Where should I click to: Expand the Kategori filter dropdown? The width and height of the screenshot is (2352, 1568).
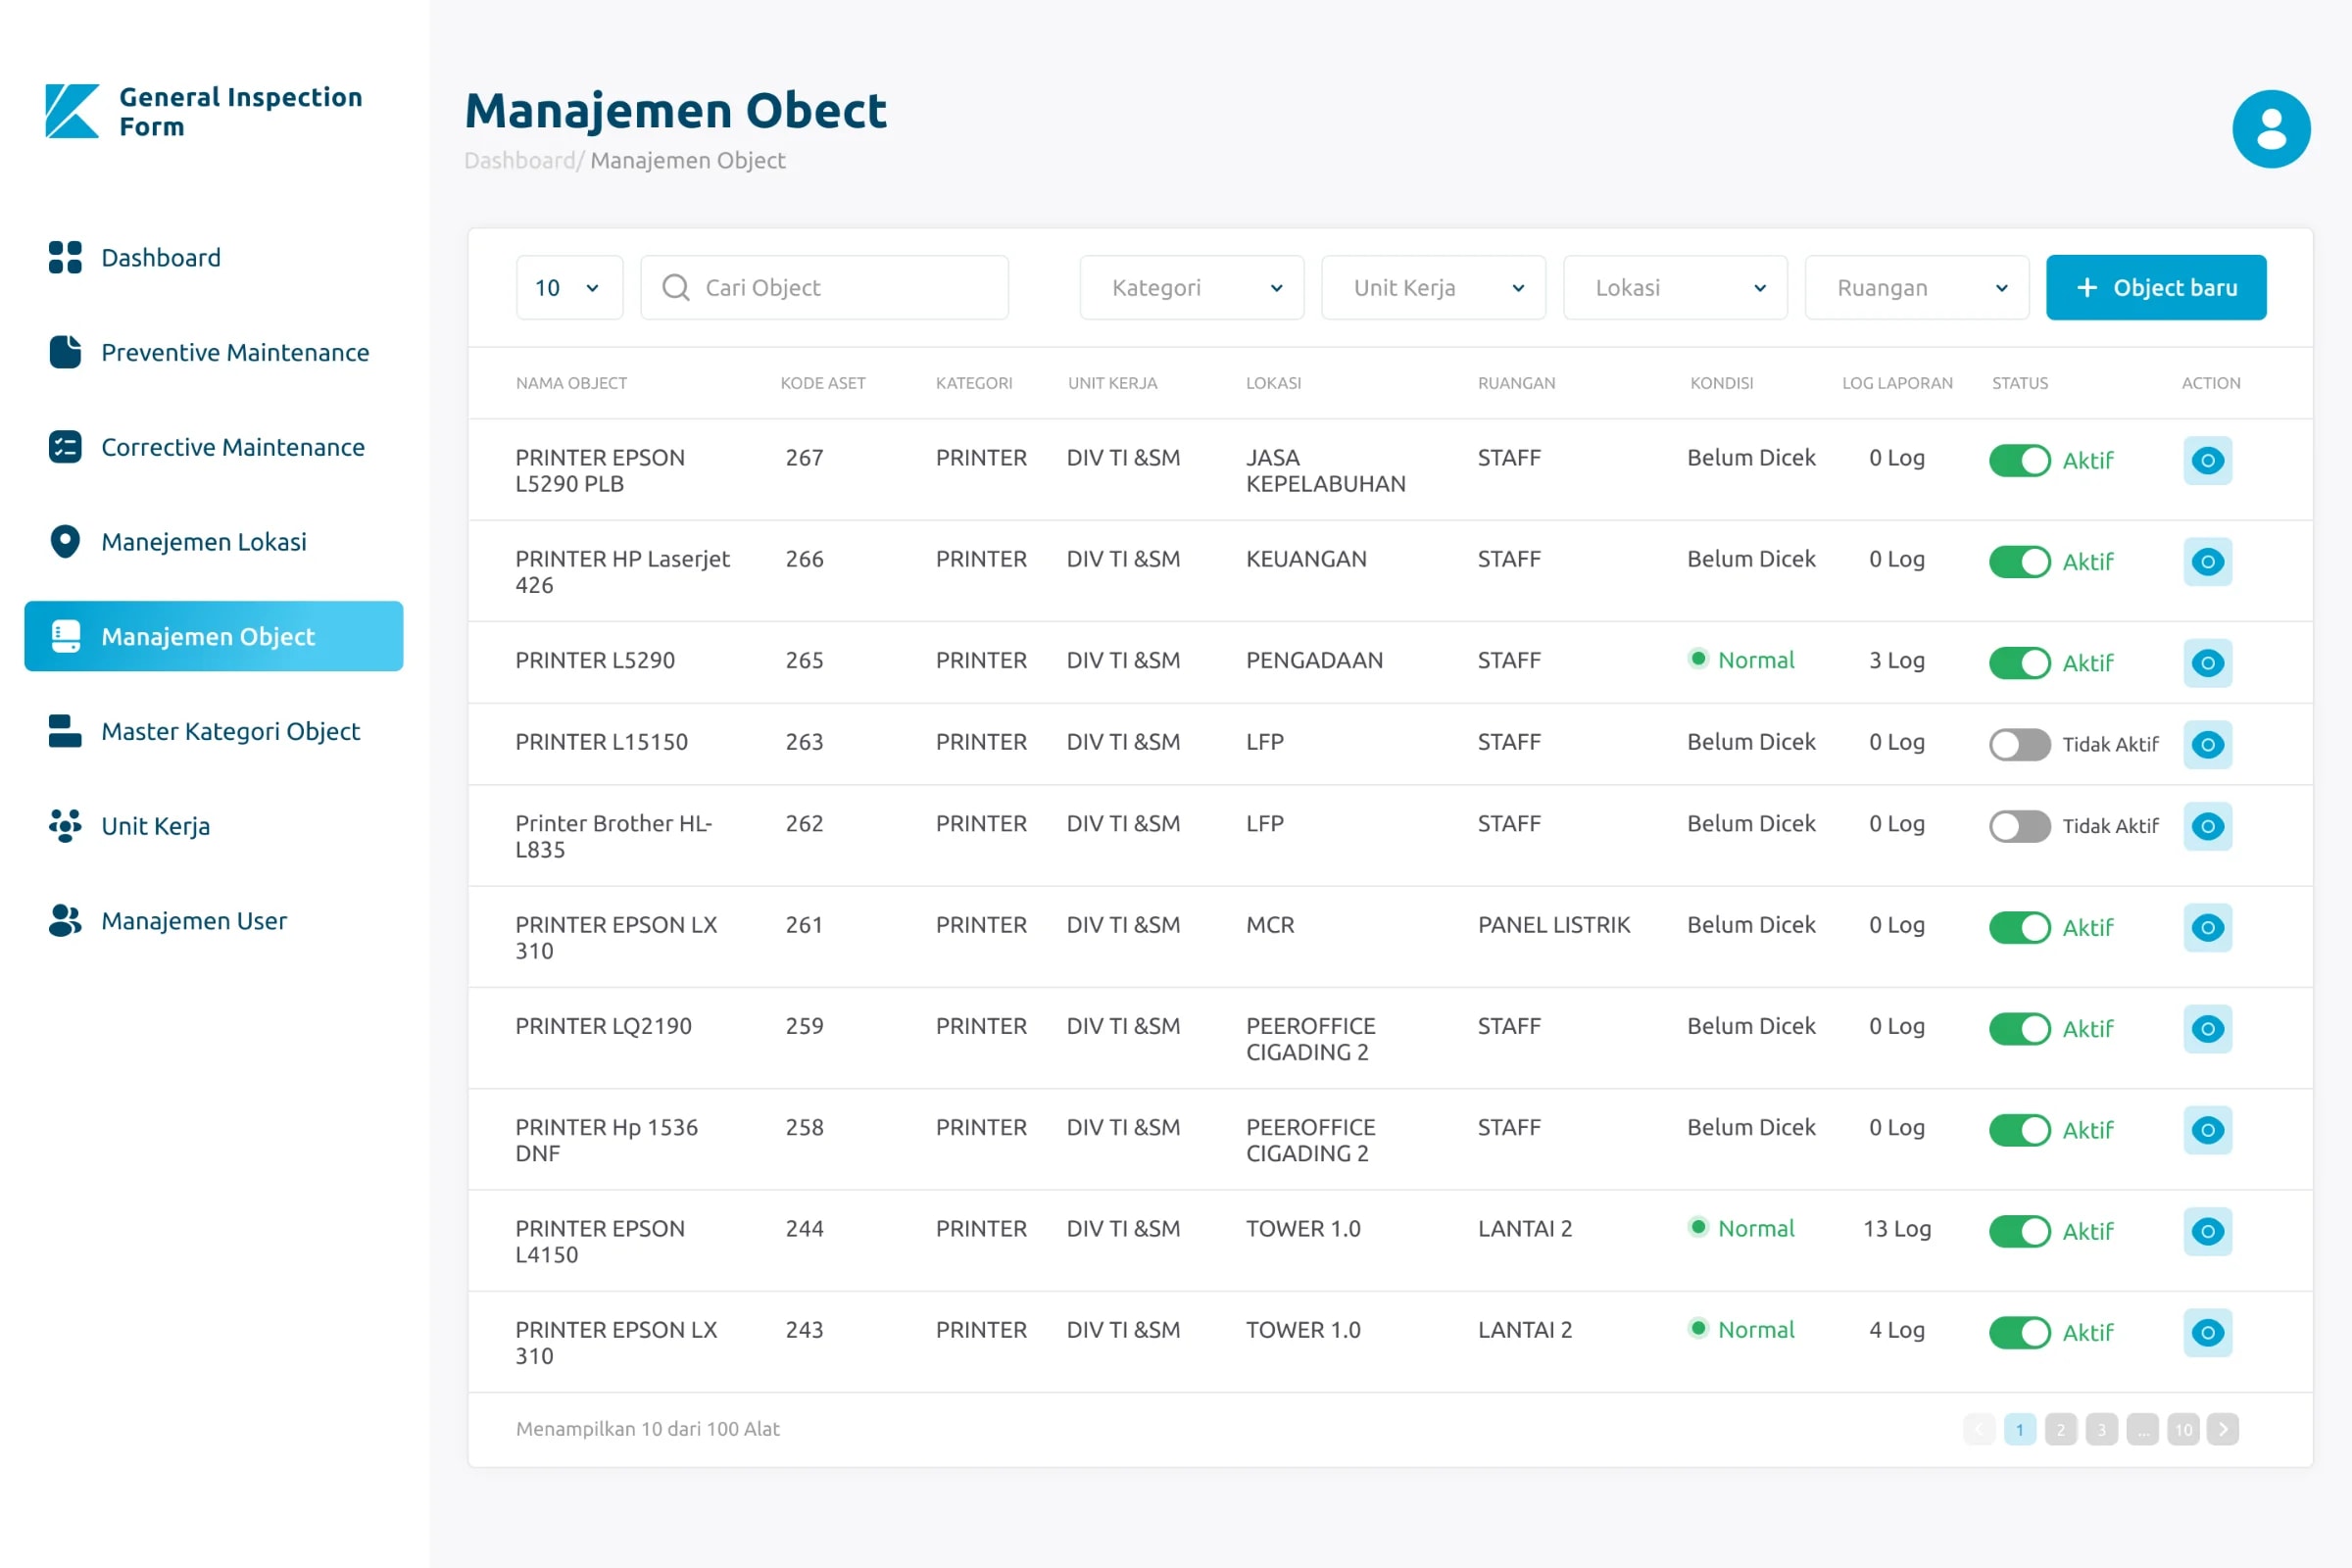pos(1191,288)
